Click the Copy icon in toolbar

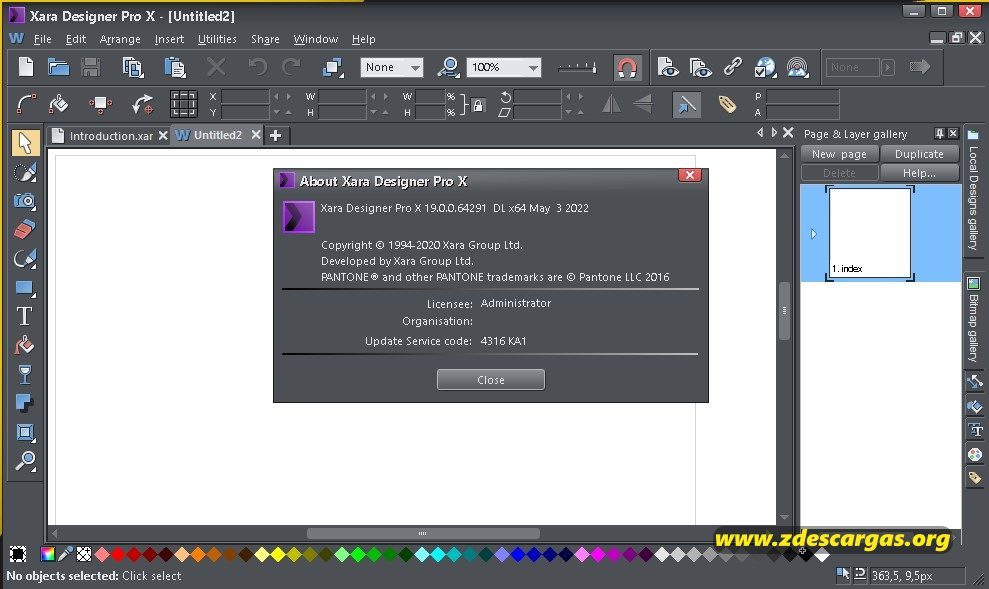click(x=132, y=67)
